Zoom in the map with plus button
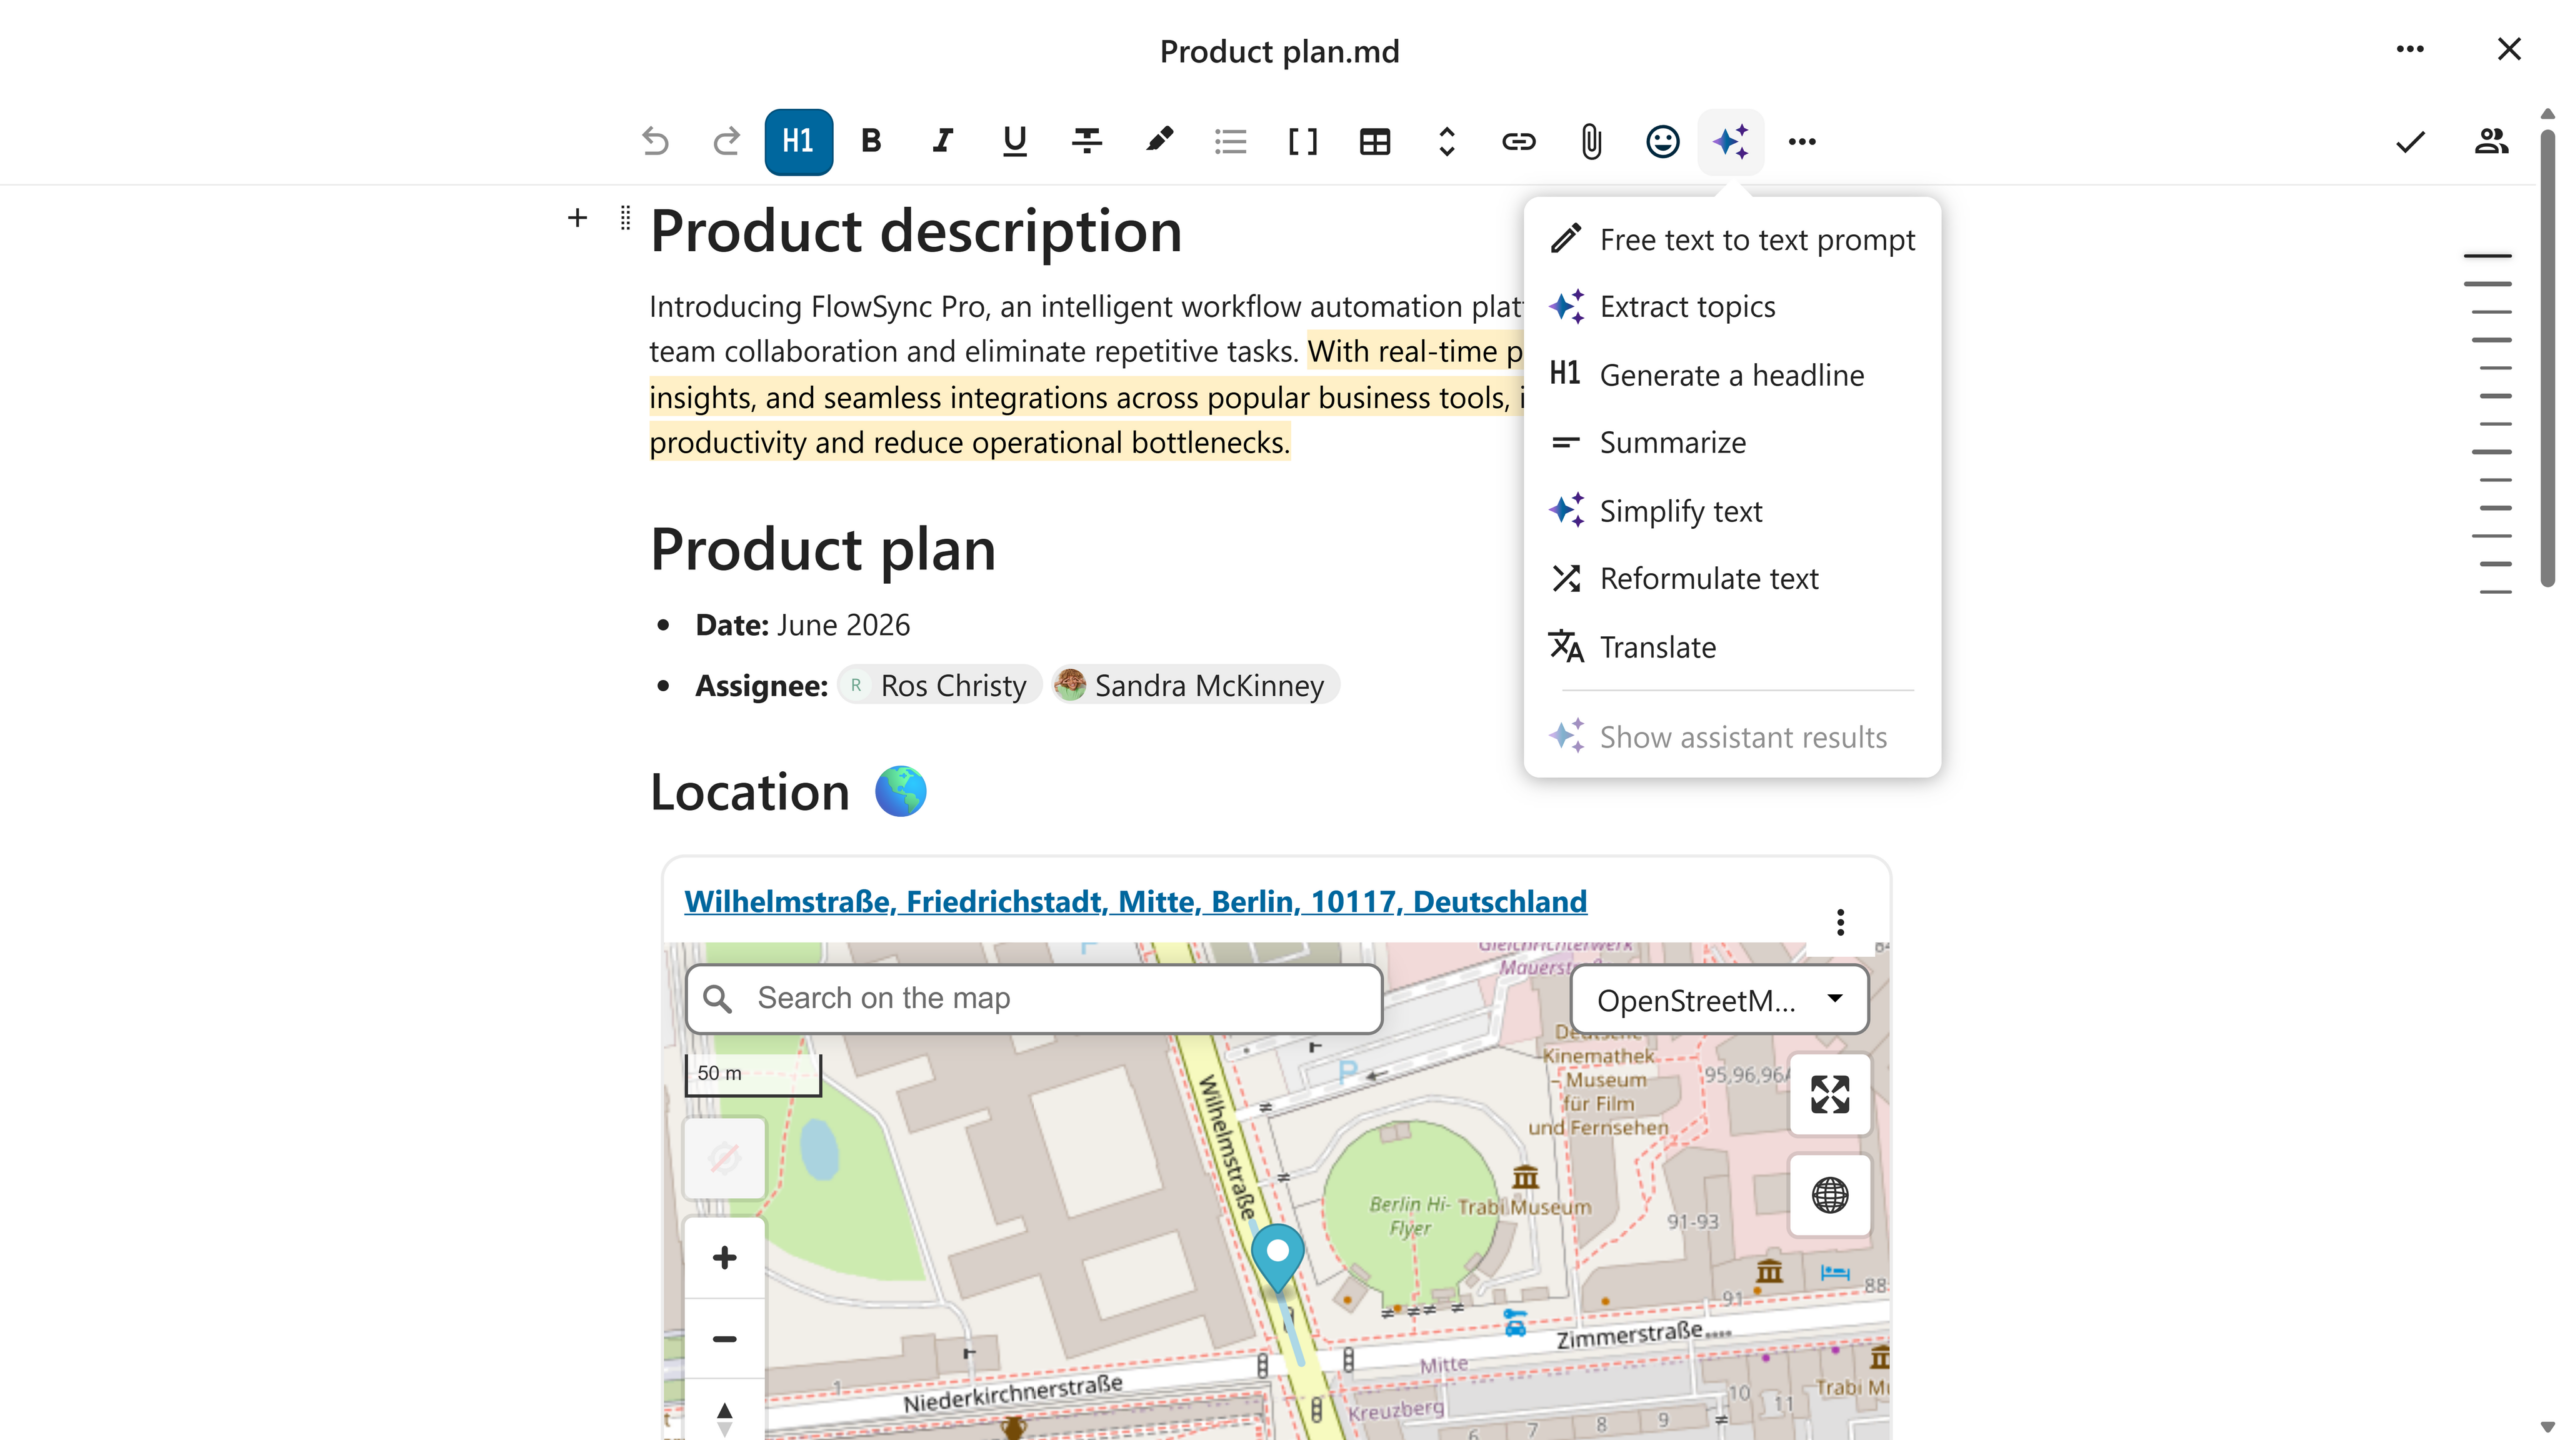 point(724,1257)
